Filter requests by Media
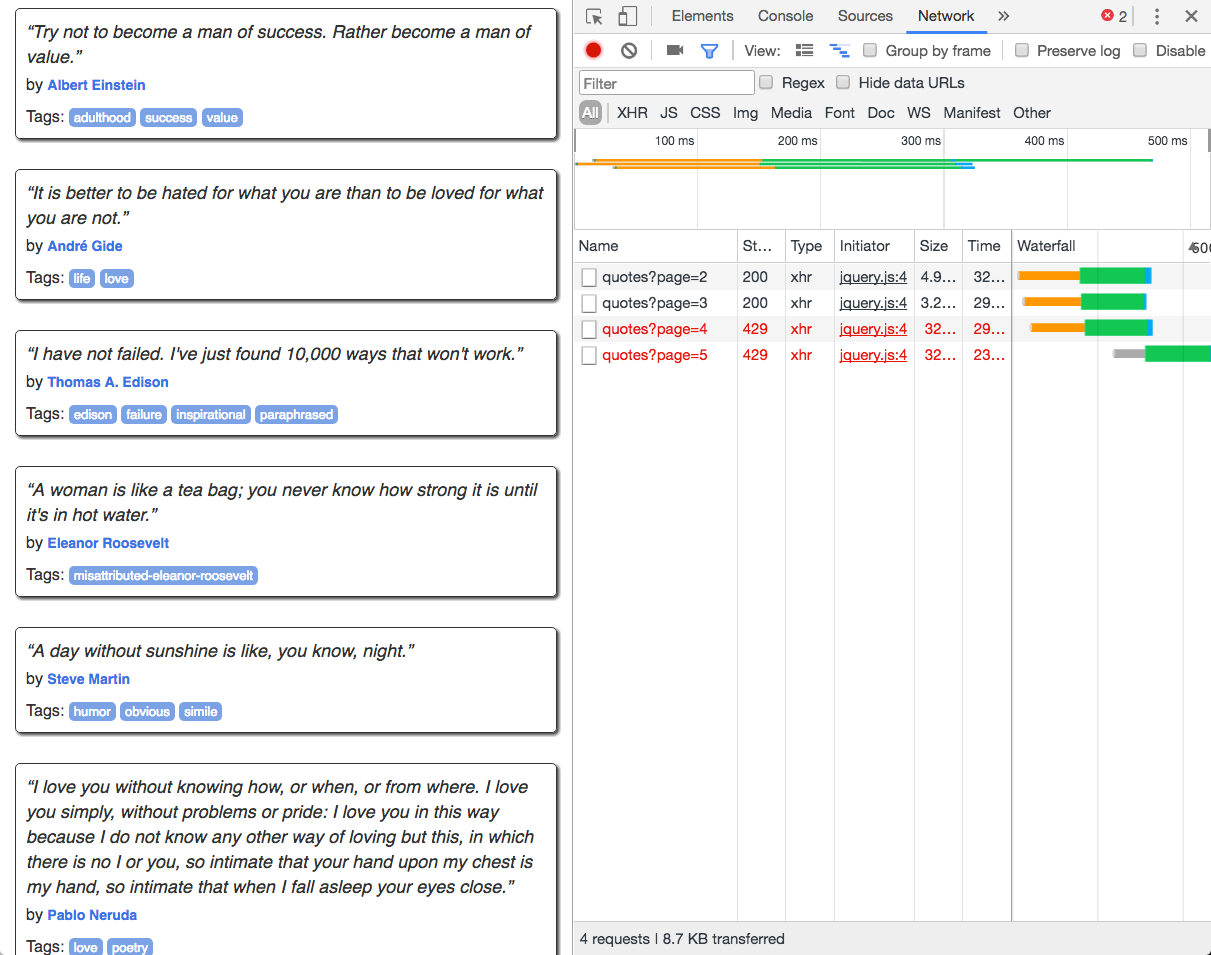Image resolution: width=1211 pixels, height=955 pixels. click(x=791, y=113)
